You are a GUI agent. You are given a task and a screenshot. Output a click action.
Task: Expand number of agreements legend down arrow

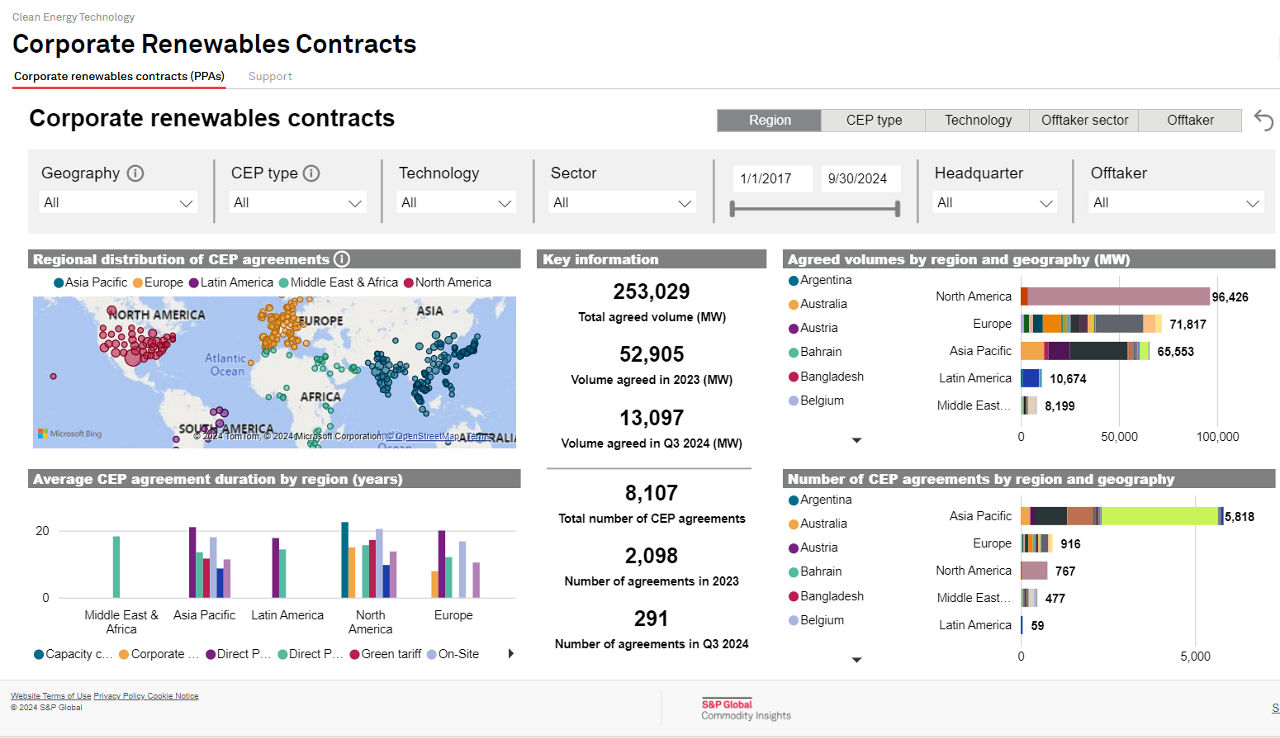(856, 660)
